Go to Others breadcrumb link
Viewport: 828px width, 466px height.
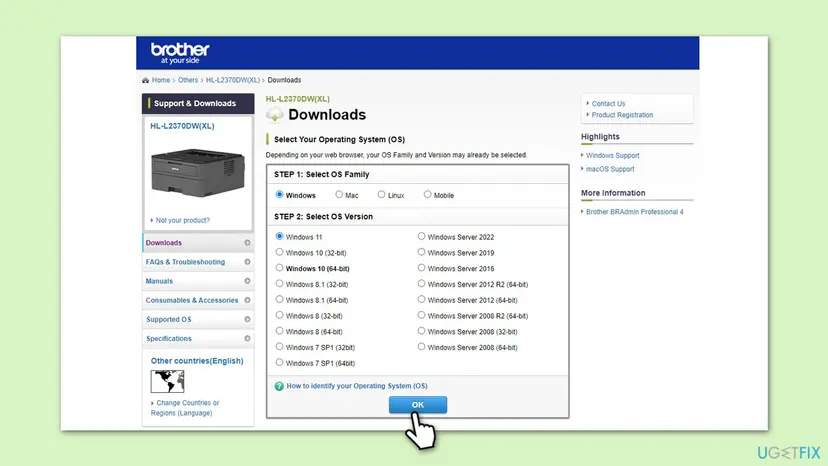coord(188,80)
